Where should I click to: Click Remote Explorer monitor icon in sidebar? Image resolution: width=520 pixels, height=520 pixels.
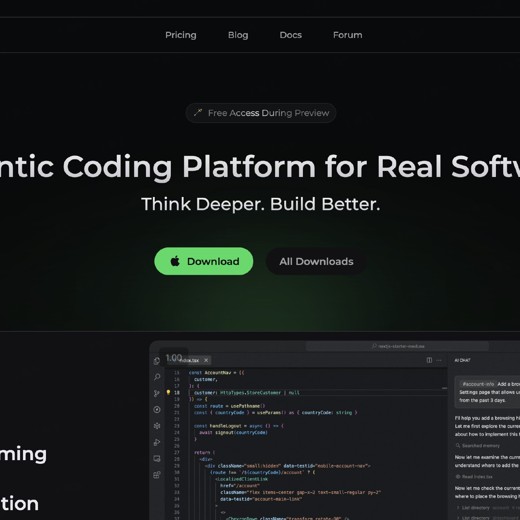pos(157,459)
